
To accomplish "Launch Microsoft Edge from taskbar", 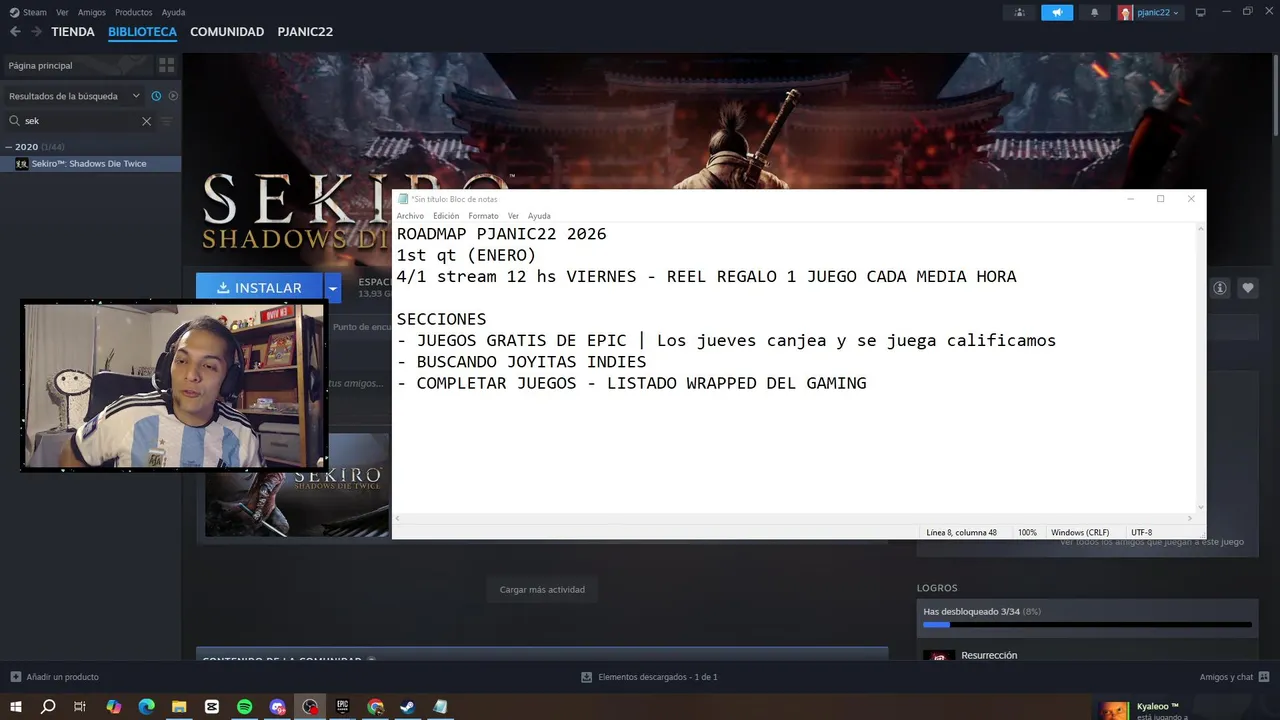I will coord(146,706).
